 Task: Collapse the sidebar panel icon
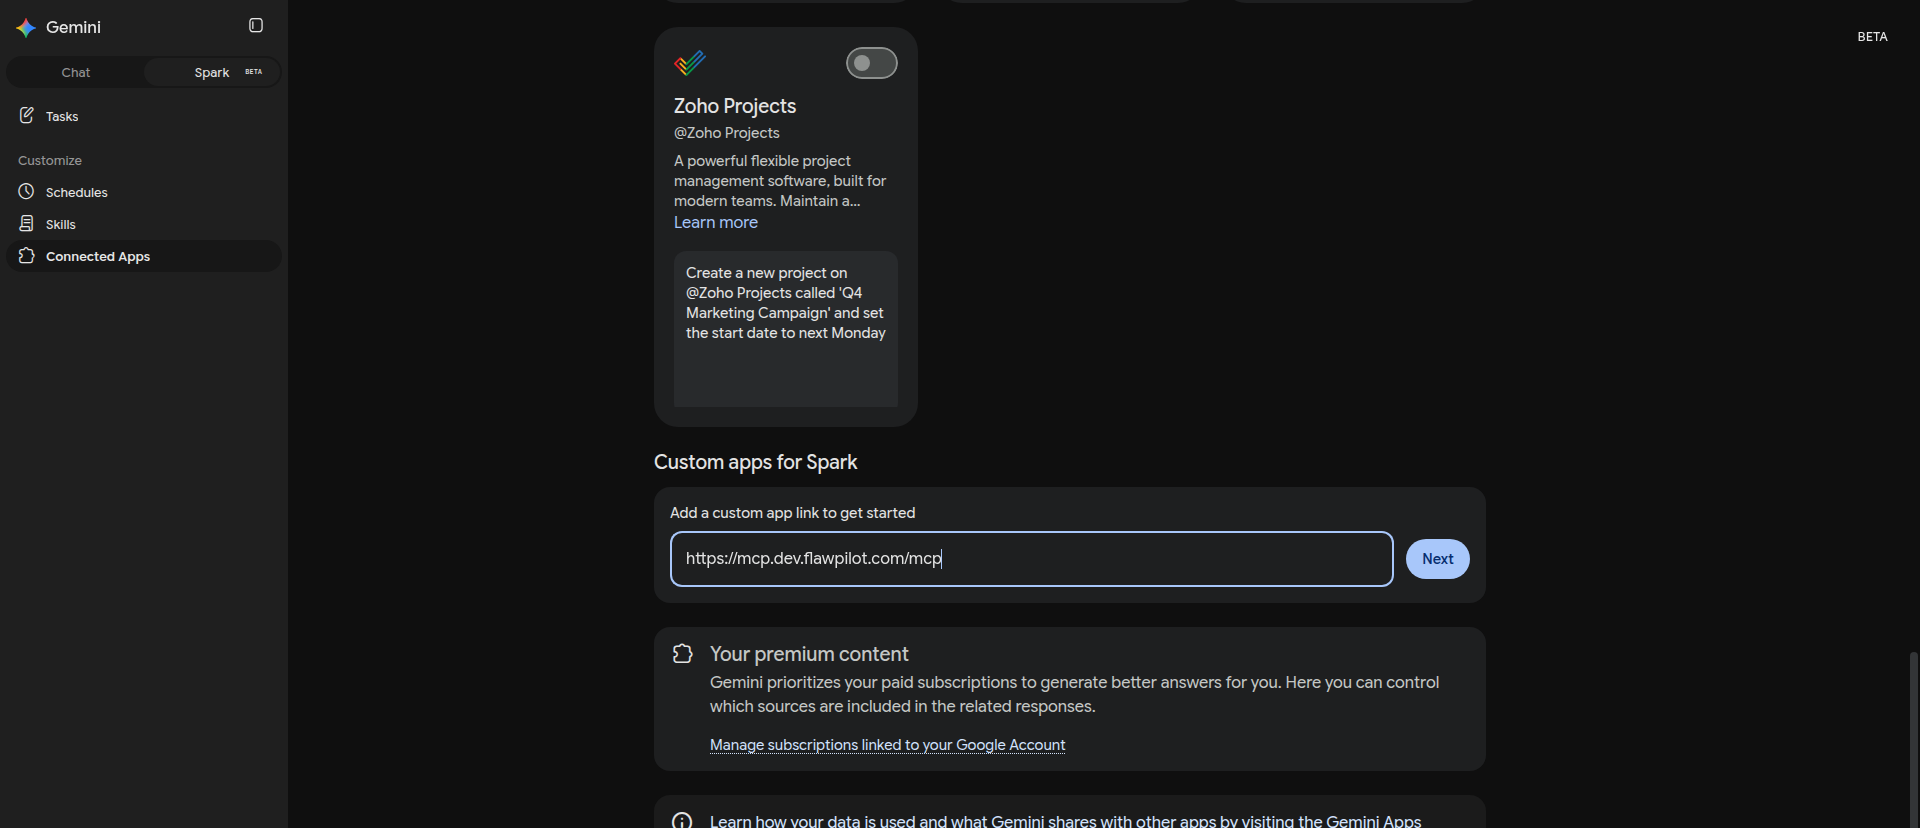pos(256,26)
